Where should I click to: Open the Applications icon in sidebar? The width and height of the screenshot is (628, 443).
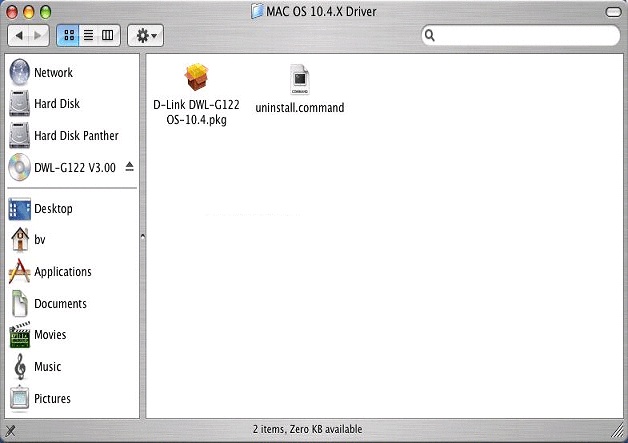pos(19,271)
